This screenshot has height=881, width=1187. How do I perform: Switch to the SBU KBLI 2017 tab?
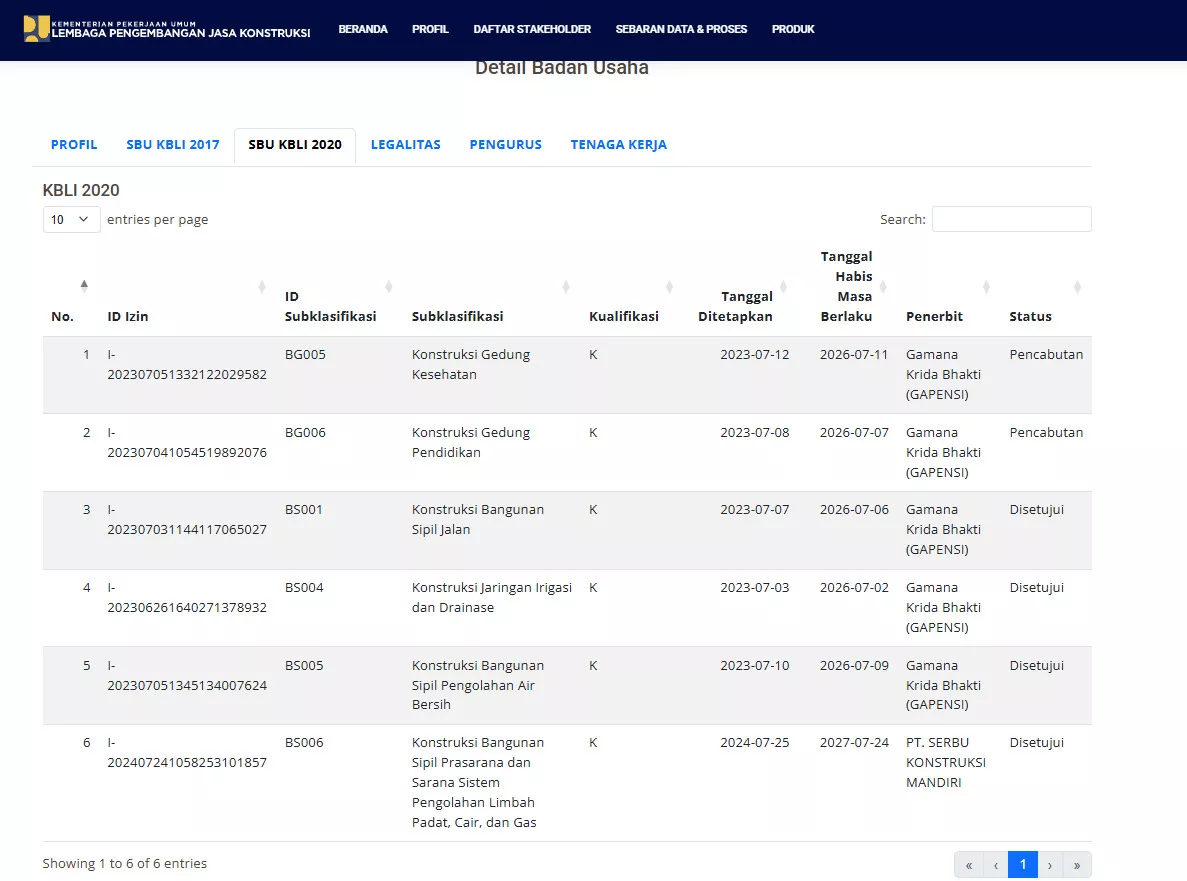coord(173,145)
